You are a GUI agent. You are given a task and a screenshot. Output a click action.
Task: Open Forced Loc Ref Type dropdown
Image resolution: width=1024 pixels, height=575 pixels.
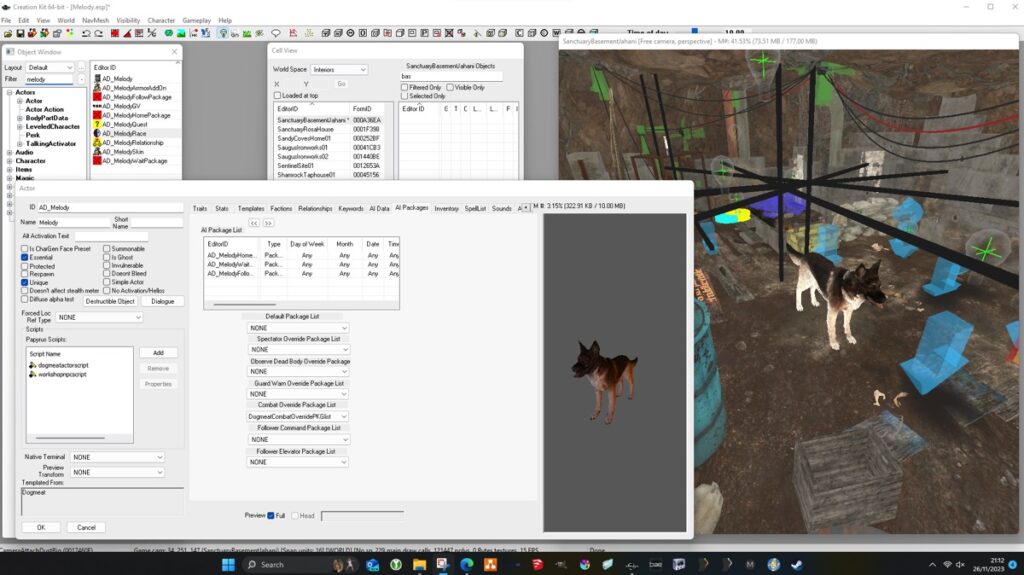[x=99, y=317]
